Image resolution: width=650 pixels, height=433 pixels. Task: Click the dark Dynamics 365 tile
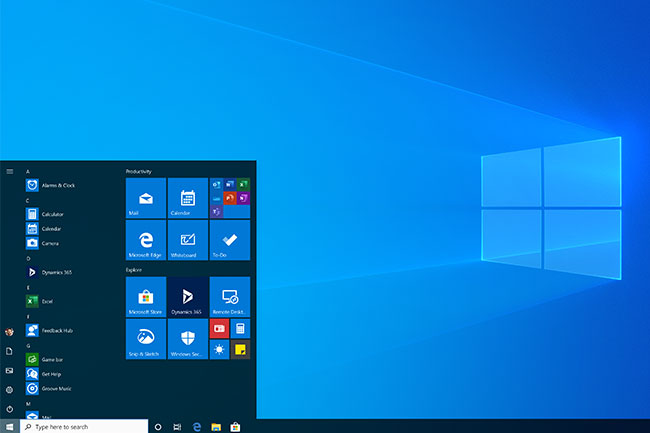tap(188, 297)
